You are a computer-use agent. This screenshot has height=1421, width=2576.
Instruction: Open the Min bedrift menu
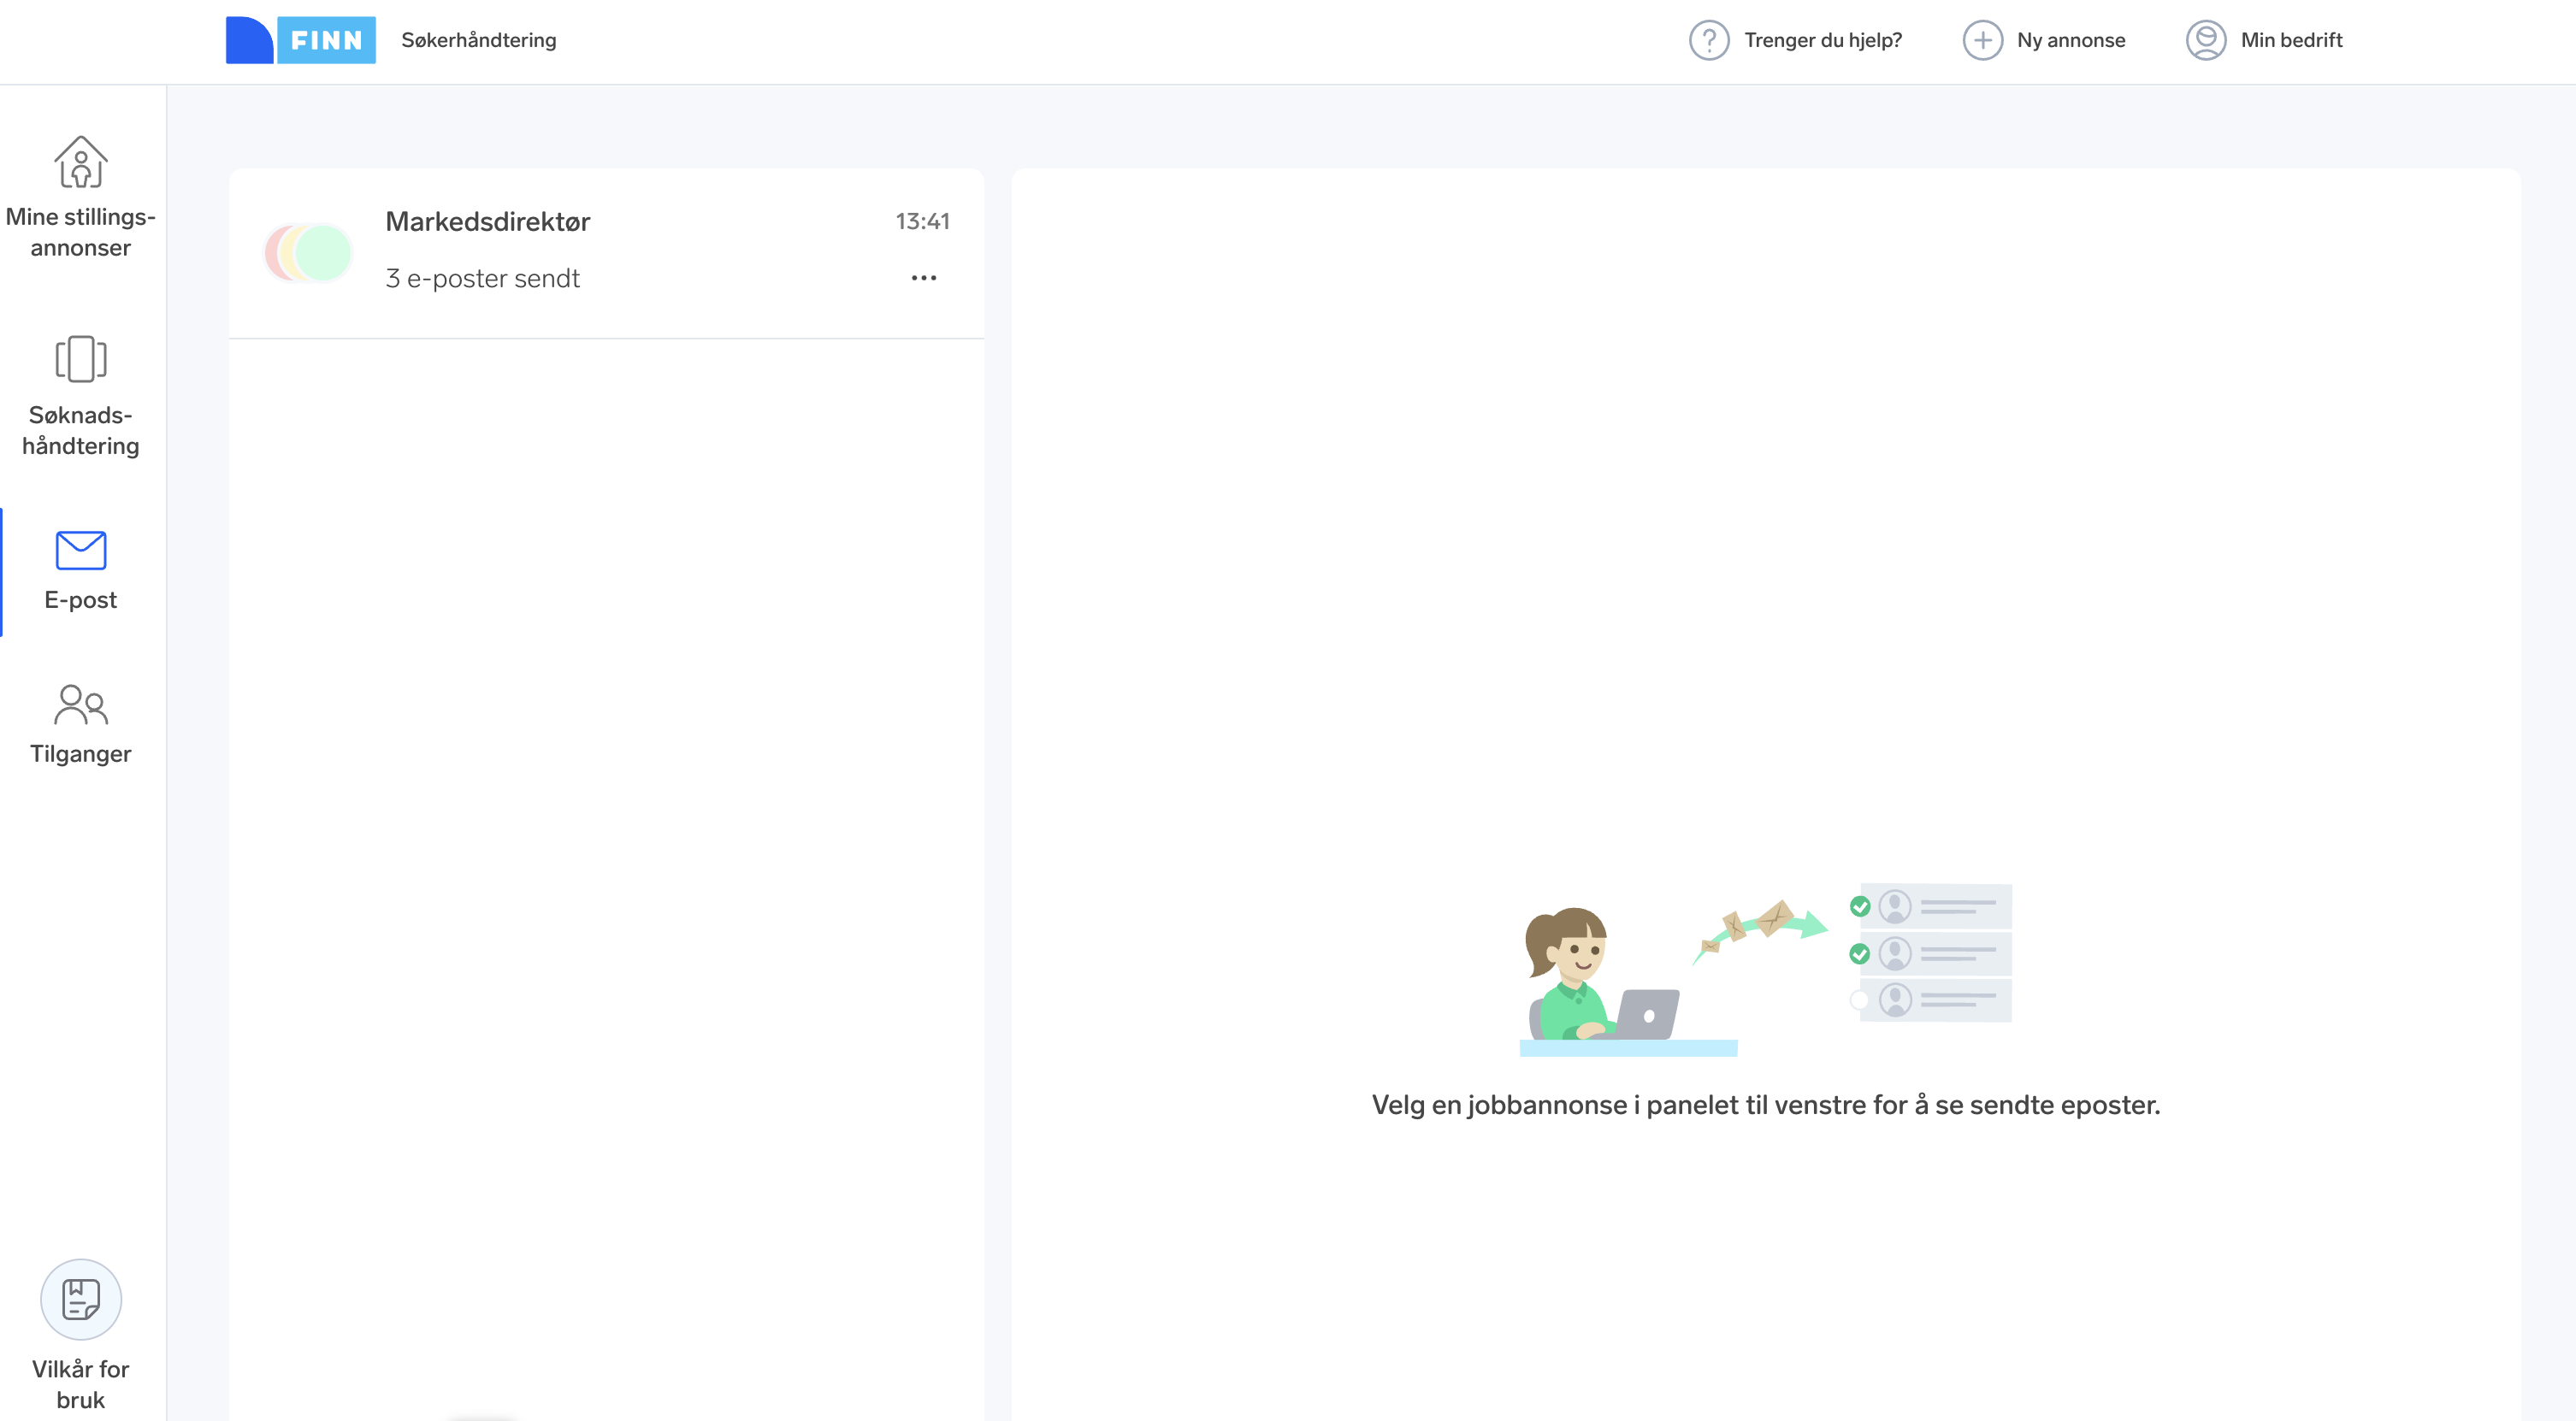(2290, 40)
